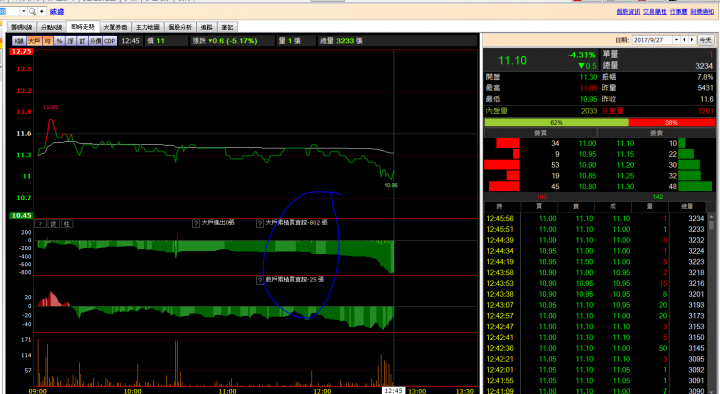This screenshot has width=720, height=394.
Task: Go to next date with right arrow
Action: (692, 40)
